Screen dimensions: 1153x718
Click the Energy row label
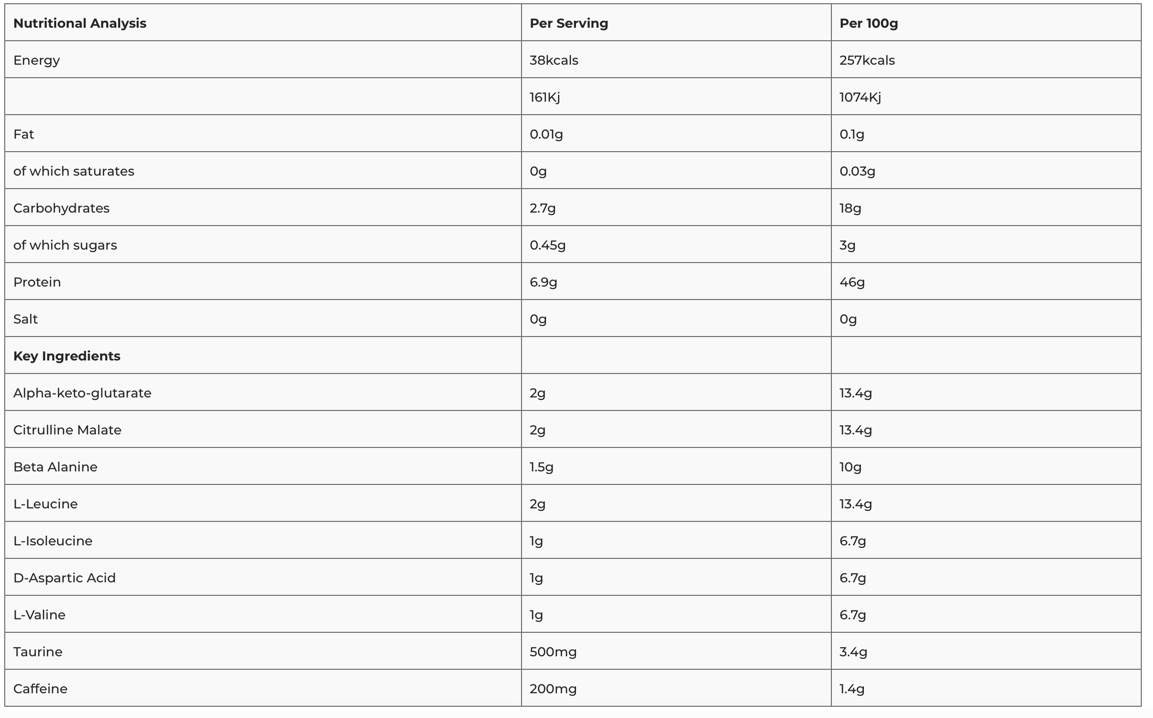(37, 60)
